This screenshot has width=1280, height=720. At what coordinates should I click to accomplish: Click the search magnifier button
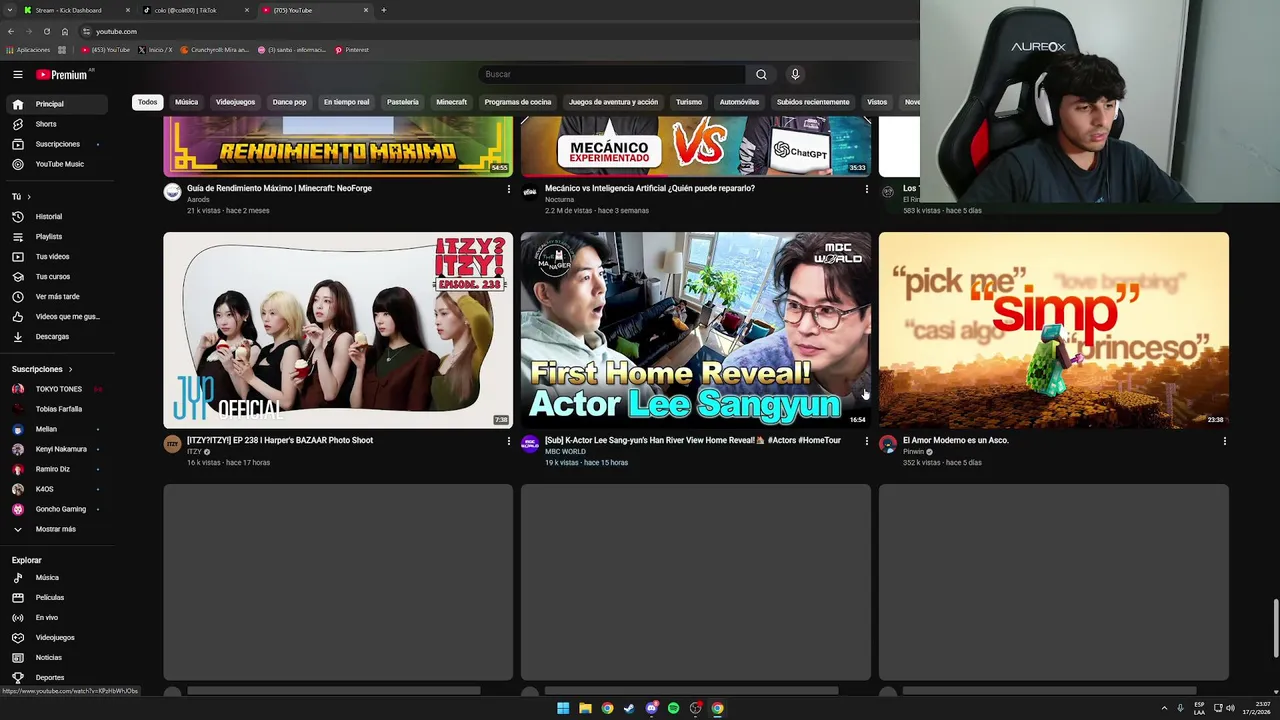[x=761, y=74]
